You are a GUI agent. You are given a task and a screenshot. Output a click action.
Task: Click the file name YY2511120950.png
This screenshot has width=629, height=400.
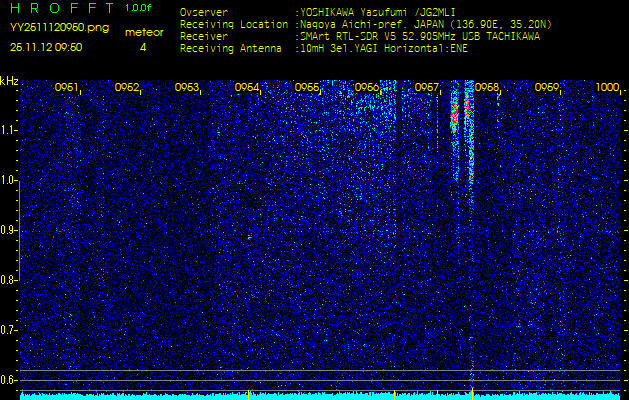pyautogui.click(x=59, y=28)
